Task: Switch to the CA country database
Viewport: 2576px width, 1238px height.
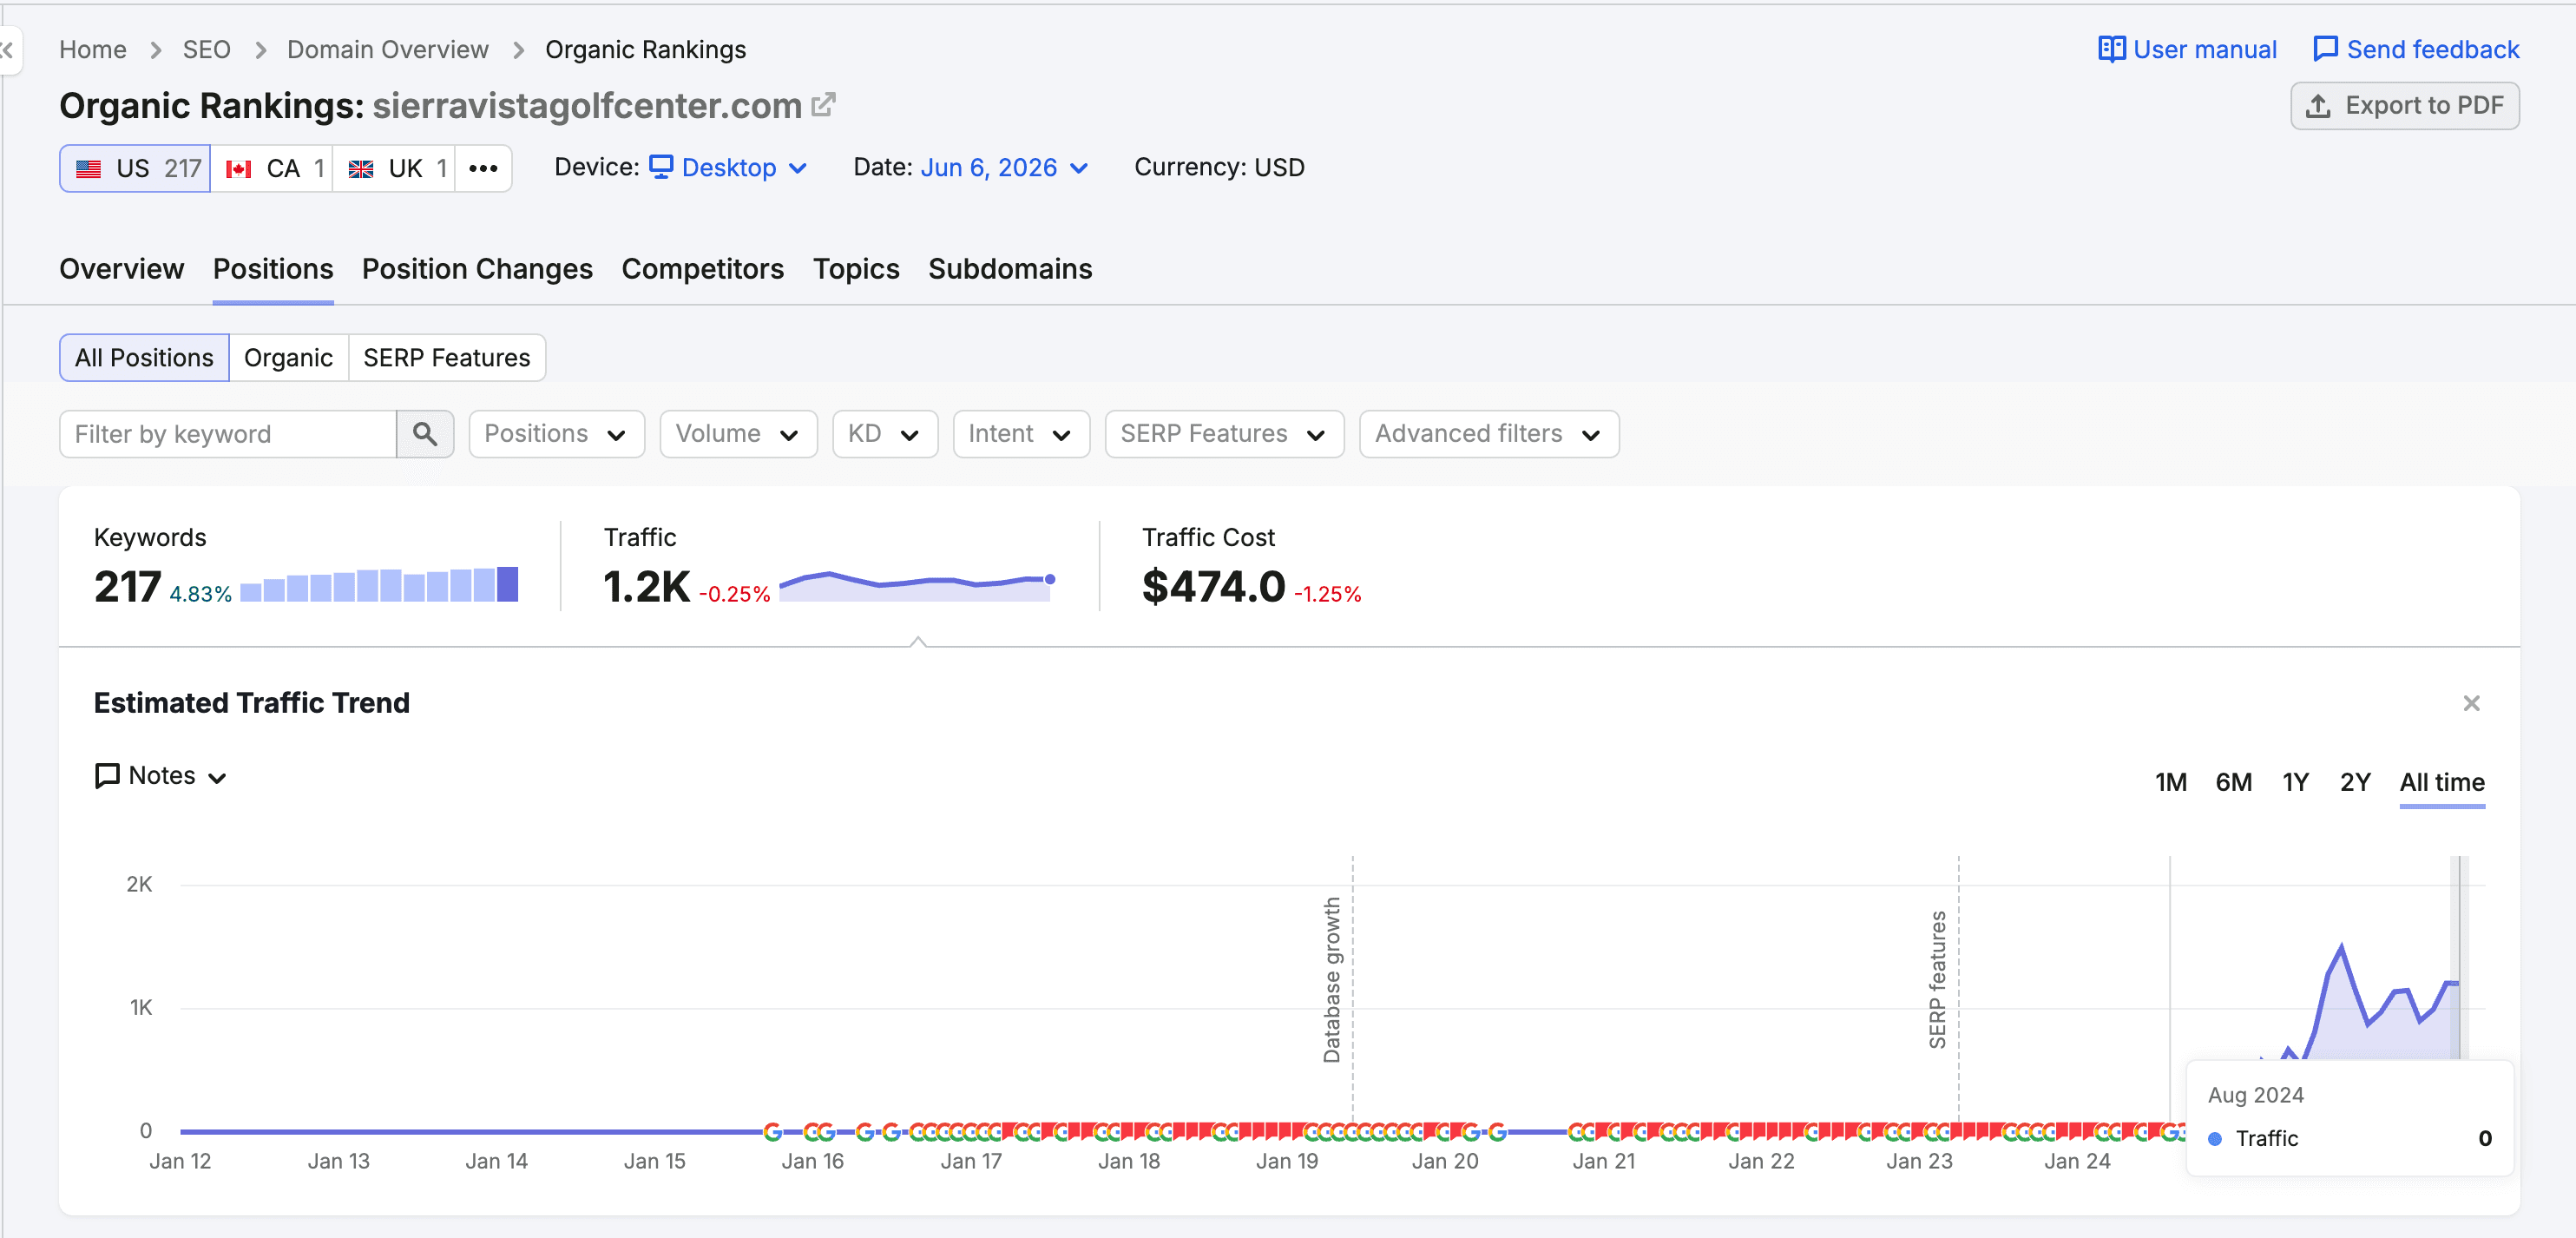Action: [x=271, y=168]
